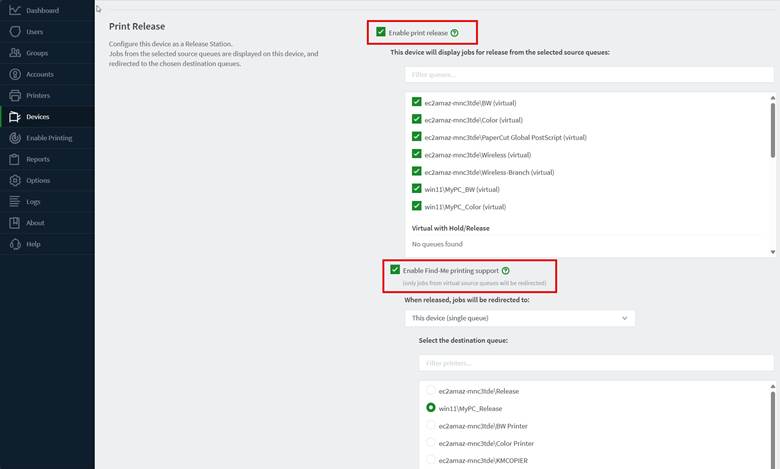Toggle Enable Find-Me printing support
Screen dimensions: 780x469
pos(395,270)
